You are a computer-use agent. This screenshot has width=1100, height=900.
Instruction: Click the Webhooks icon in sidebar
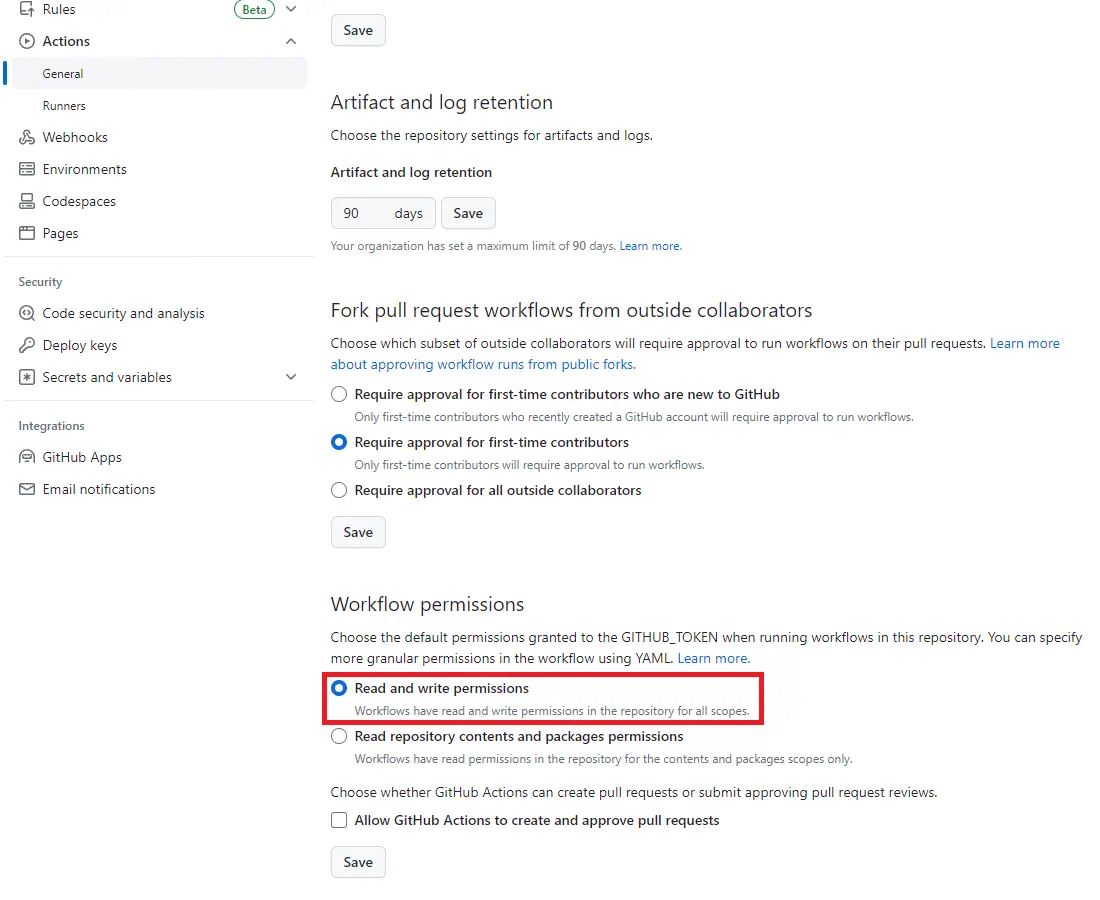[x=27, y=137]
